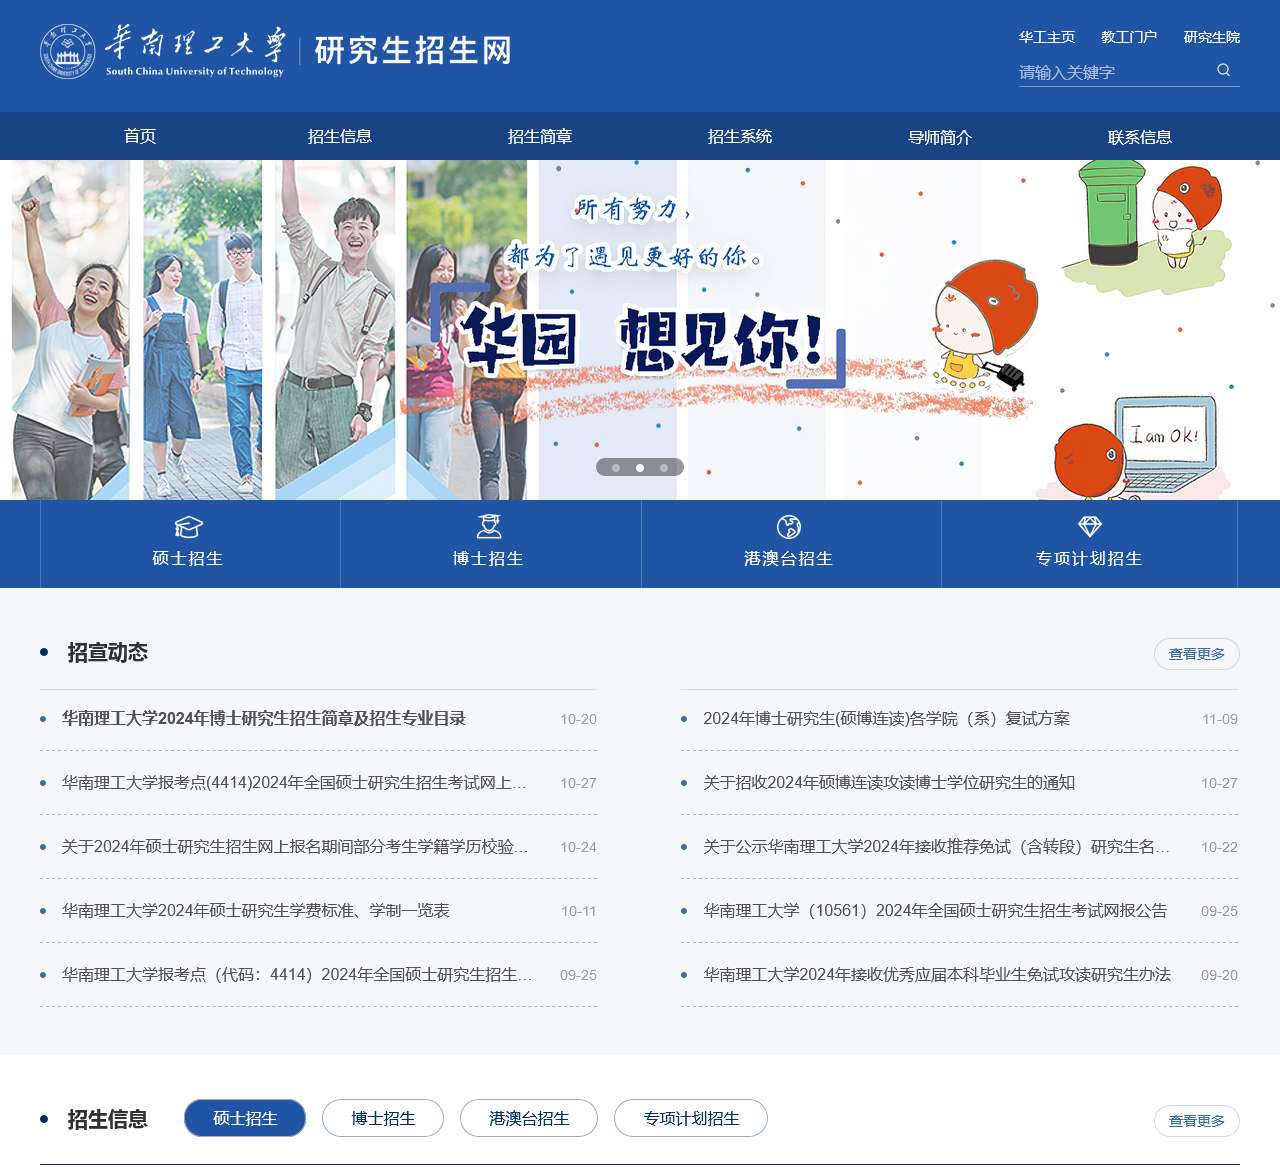The width and height of the screenshot is (1280, 1167).
Task: Open 关于公示华南理工大学2024年接收推荐免试 notice
Action: pyautogui.click(x=936, y=846)
